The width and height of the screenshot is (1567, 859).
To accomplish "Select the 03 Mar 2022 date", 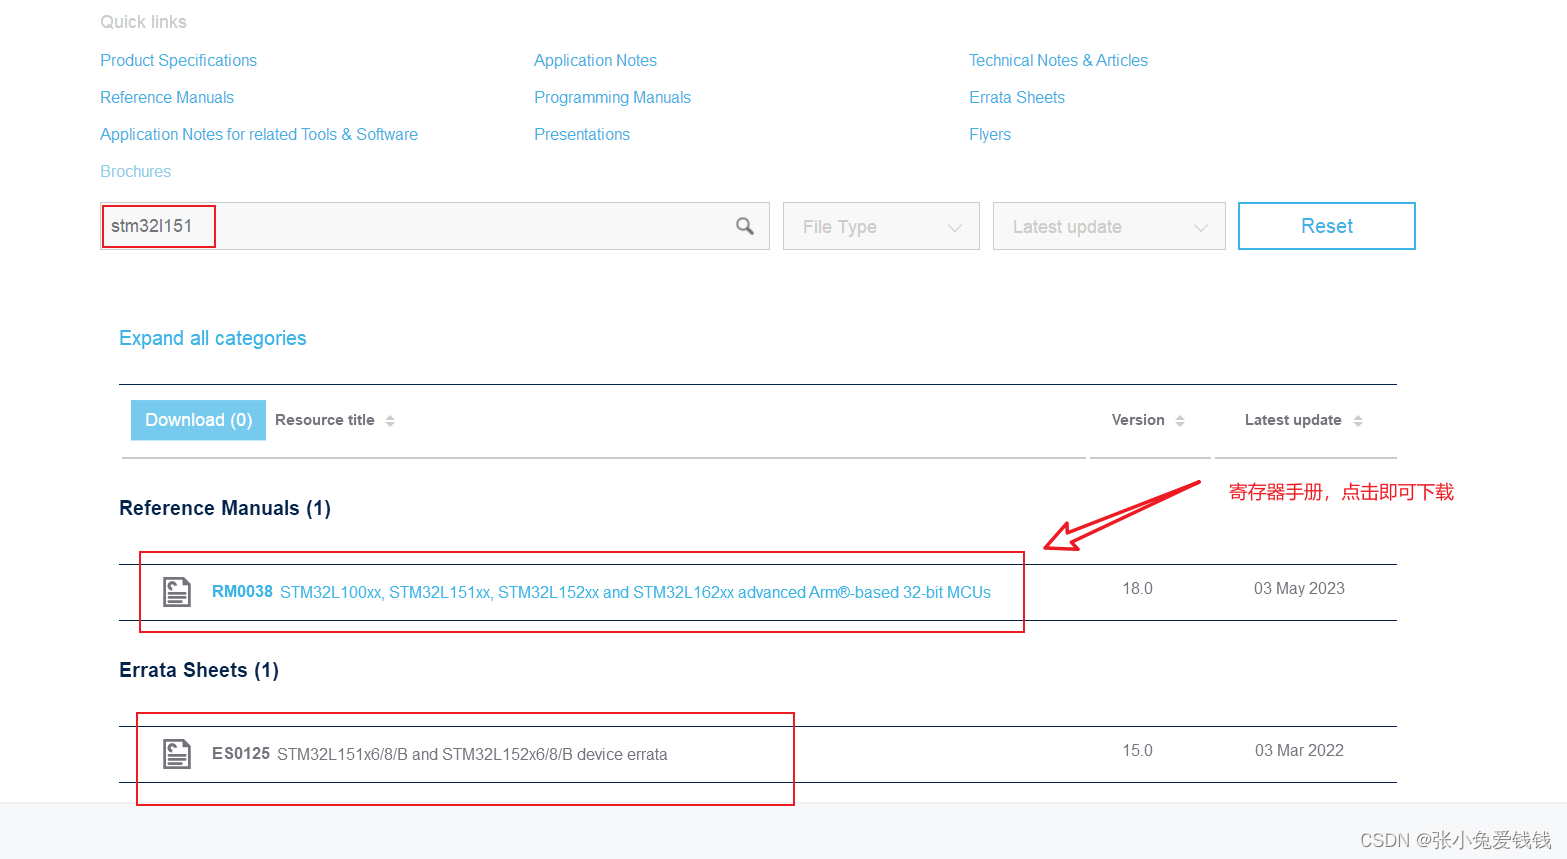I will pyautogui.click(x=1299, y=750).
